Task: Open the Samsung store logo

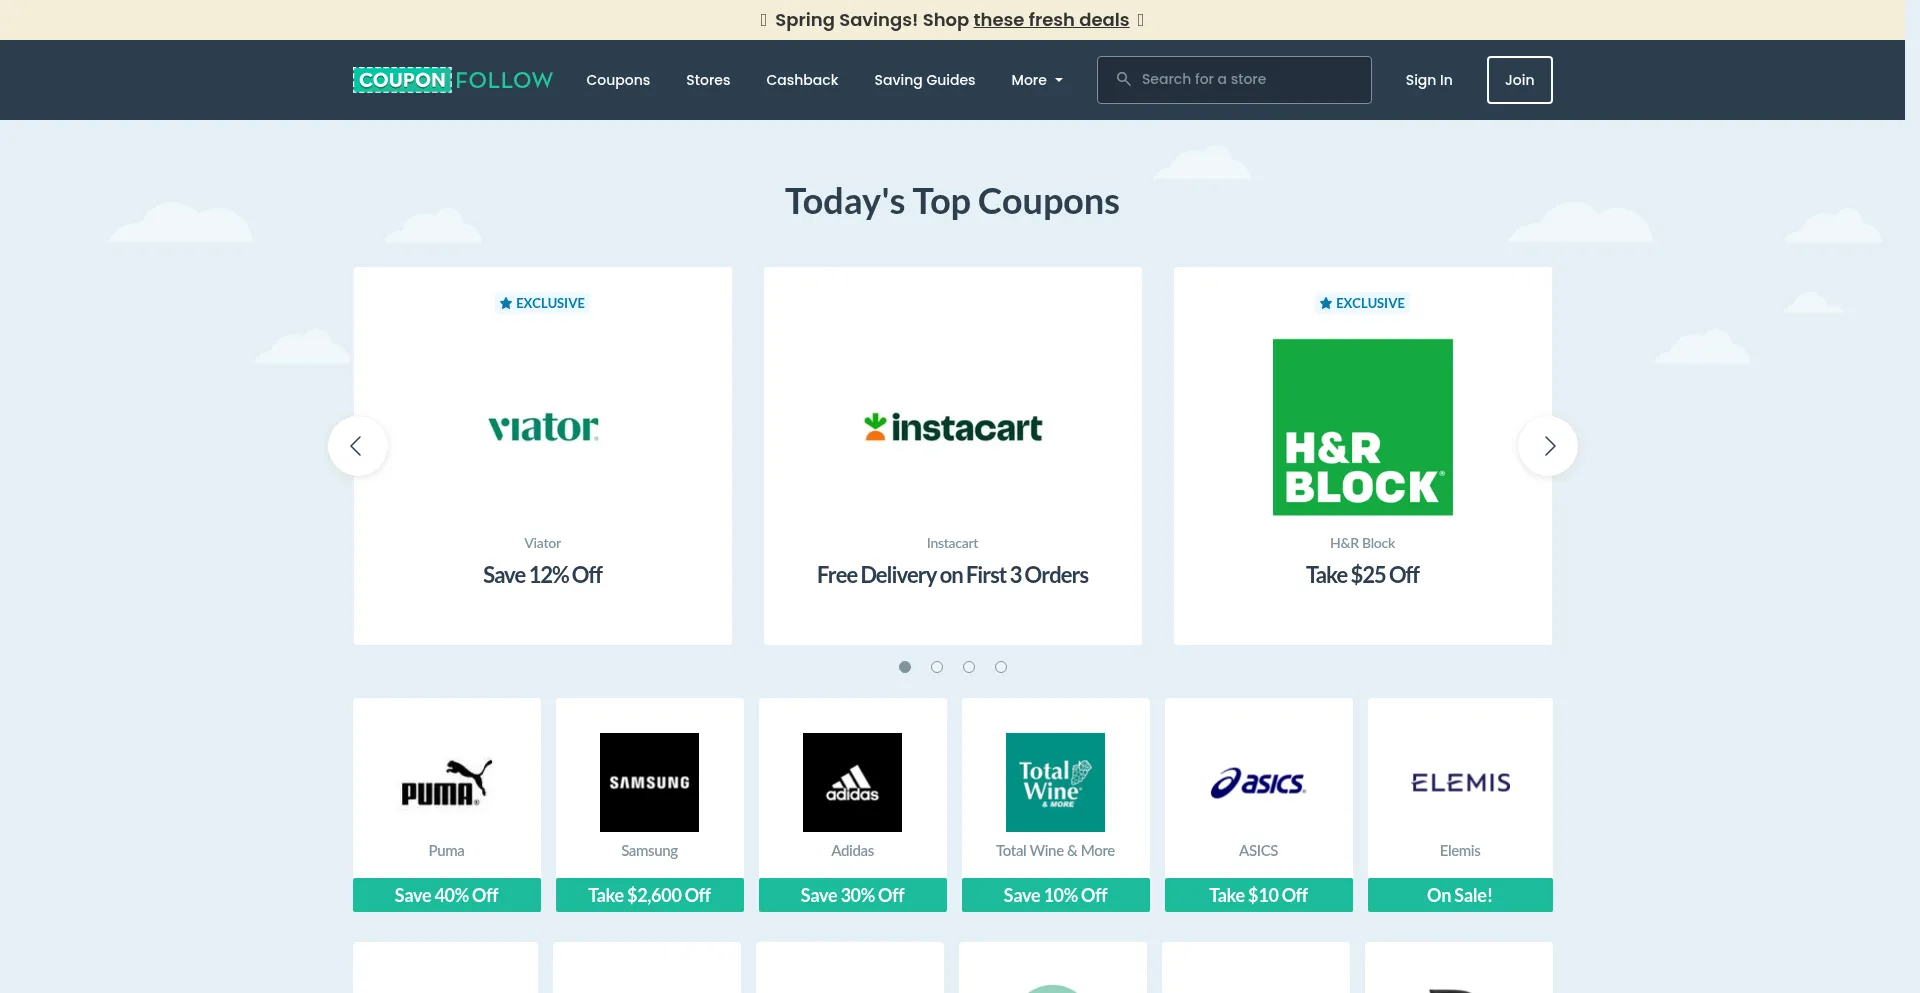Action: coord(649,782)
